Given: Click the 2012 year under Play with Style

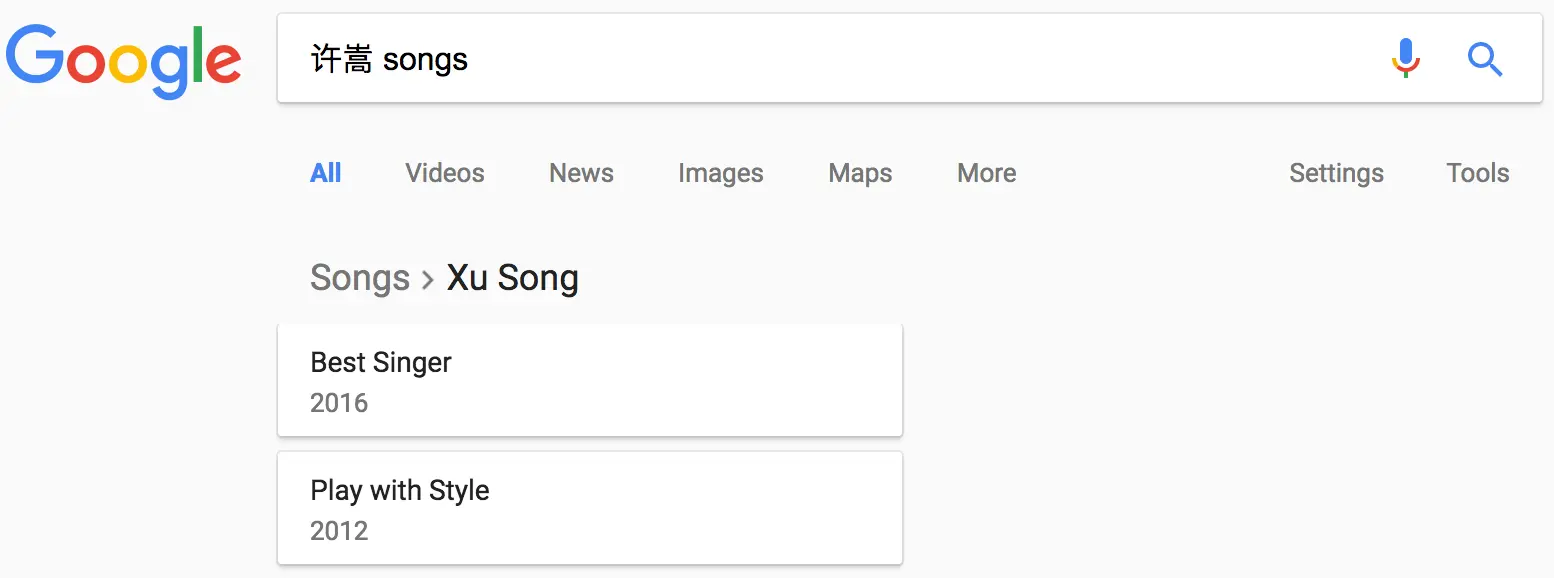Looking at the screenshot, I should (339, 531).
